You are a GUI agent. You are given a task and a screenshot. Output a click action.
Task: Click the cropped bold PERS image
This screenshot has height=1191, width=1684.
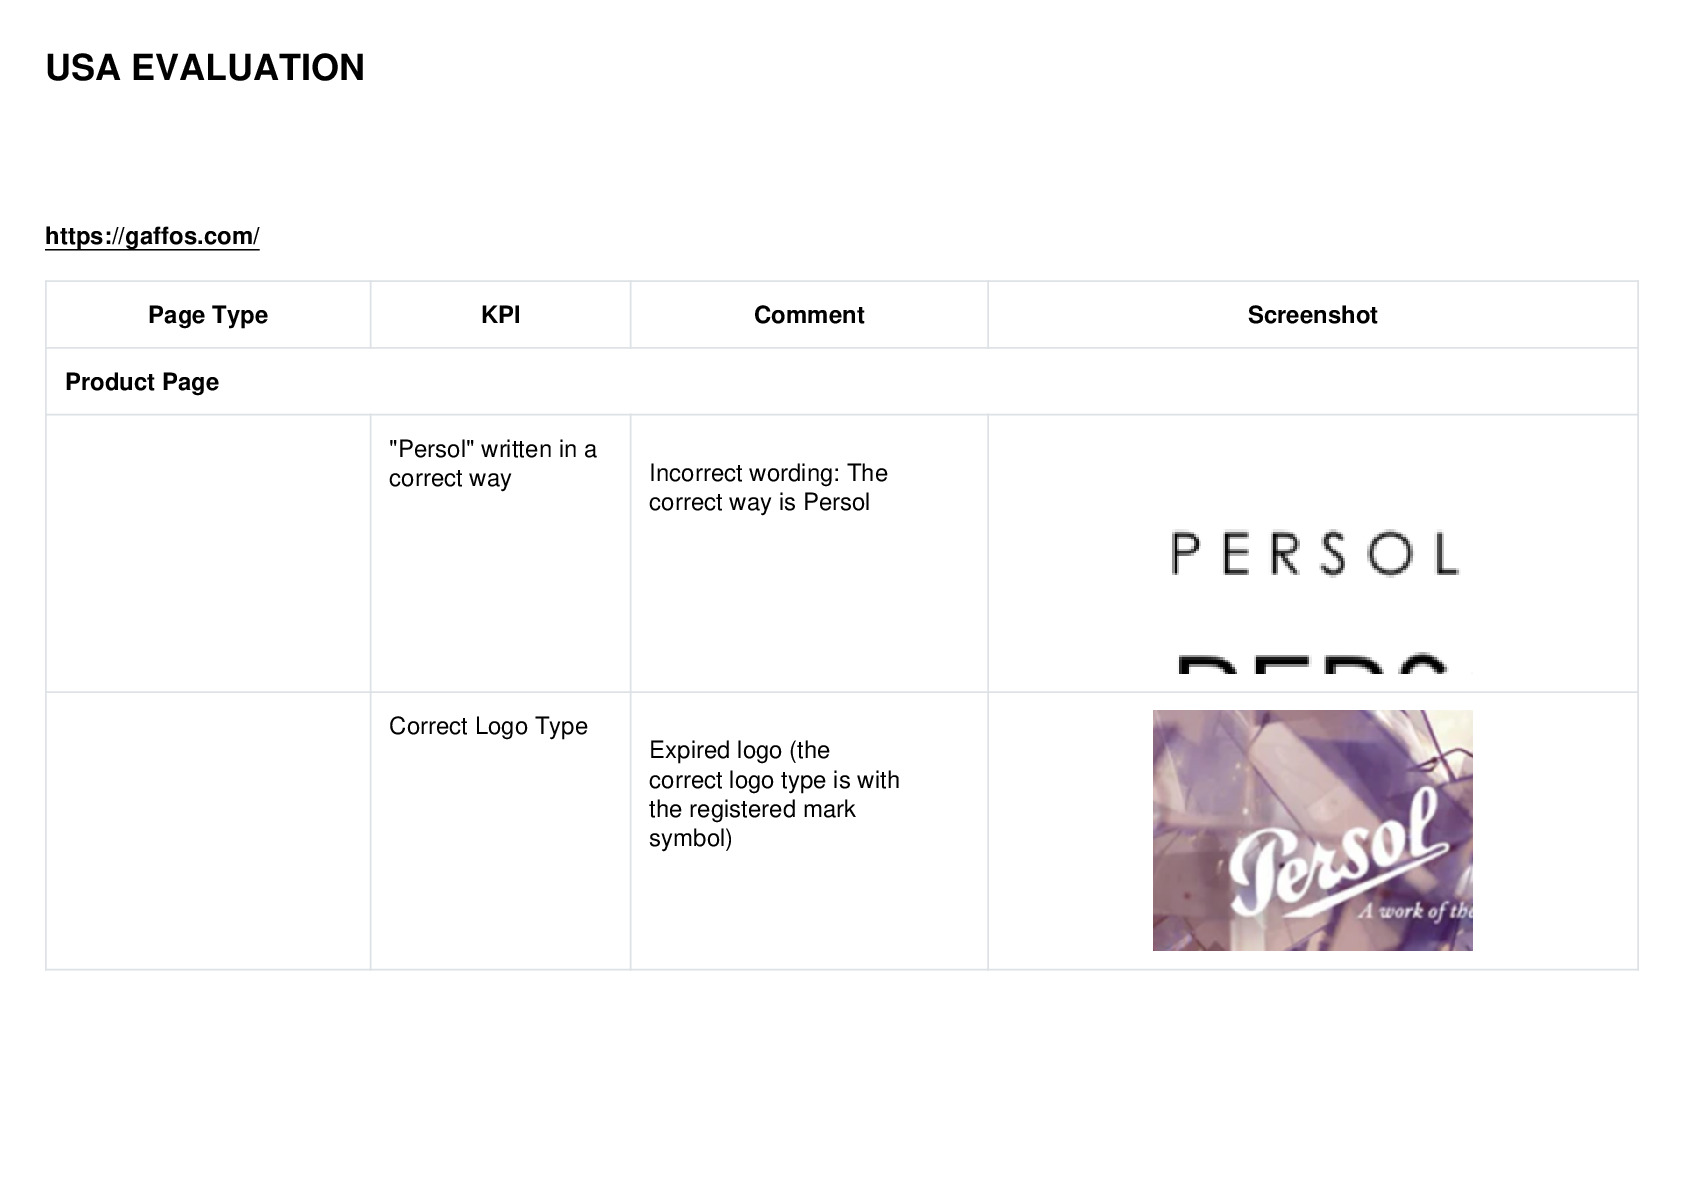point(1312,664)
